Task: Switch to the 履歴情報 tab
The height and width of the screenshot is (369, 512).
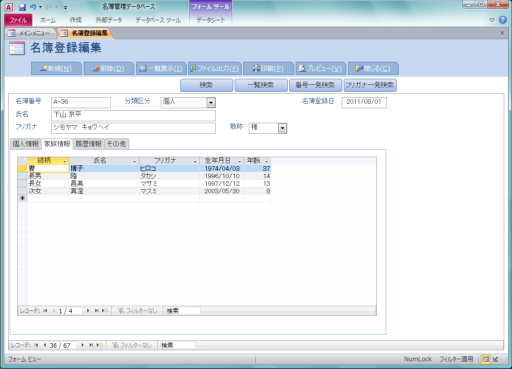Action: tap(88, 144)
